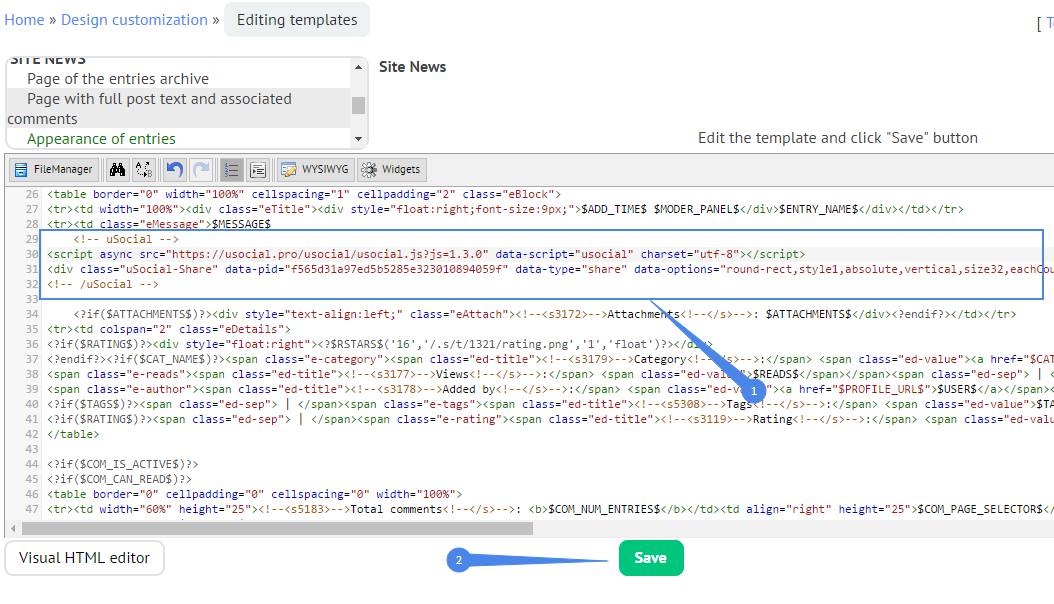1054x604 pixels.
Task: Click the template list scrollbar thumb
Action: (358, 105)
